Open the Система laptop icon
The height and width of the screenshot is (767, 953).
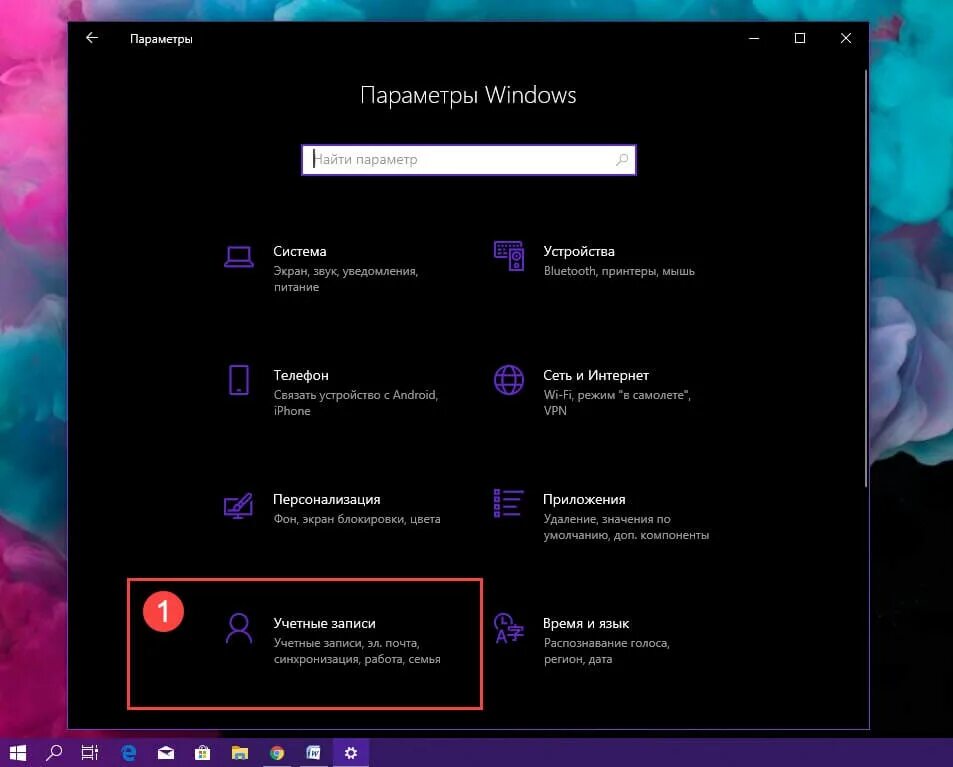point(239,257)
